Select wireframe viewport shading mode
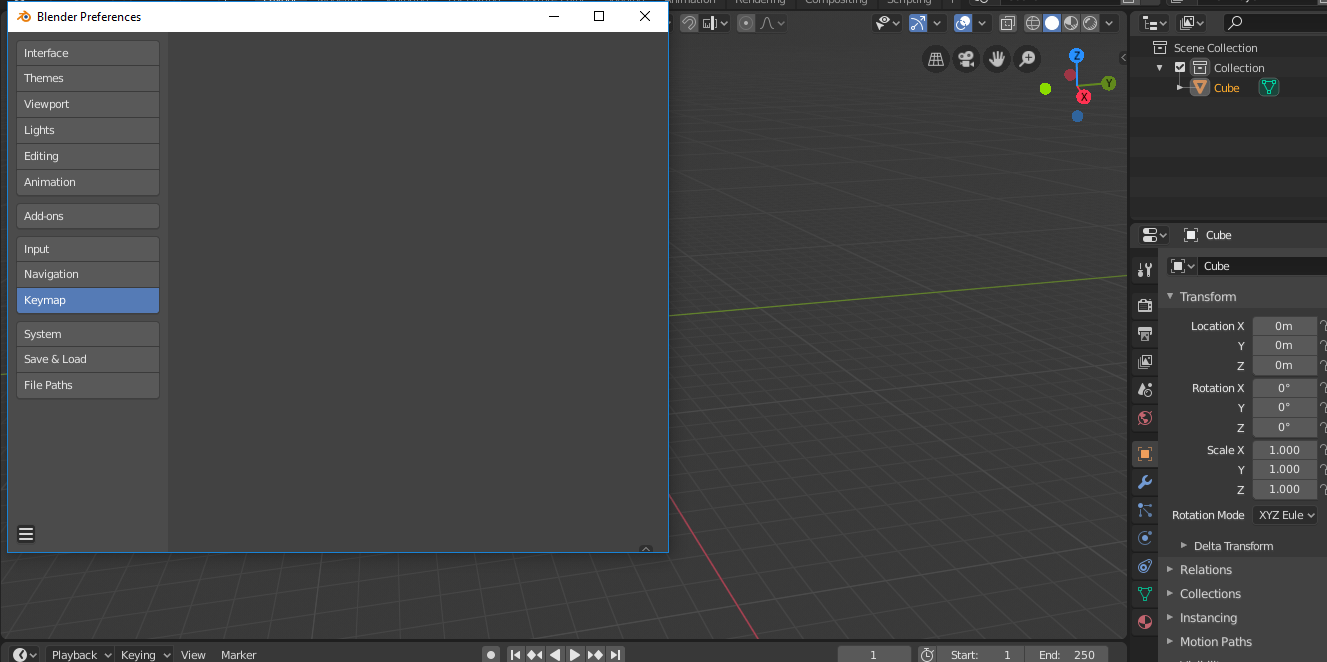 (1032, 22)
